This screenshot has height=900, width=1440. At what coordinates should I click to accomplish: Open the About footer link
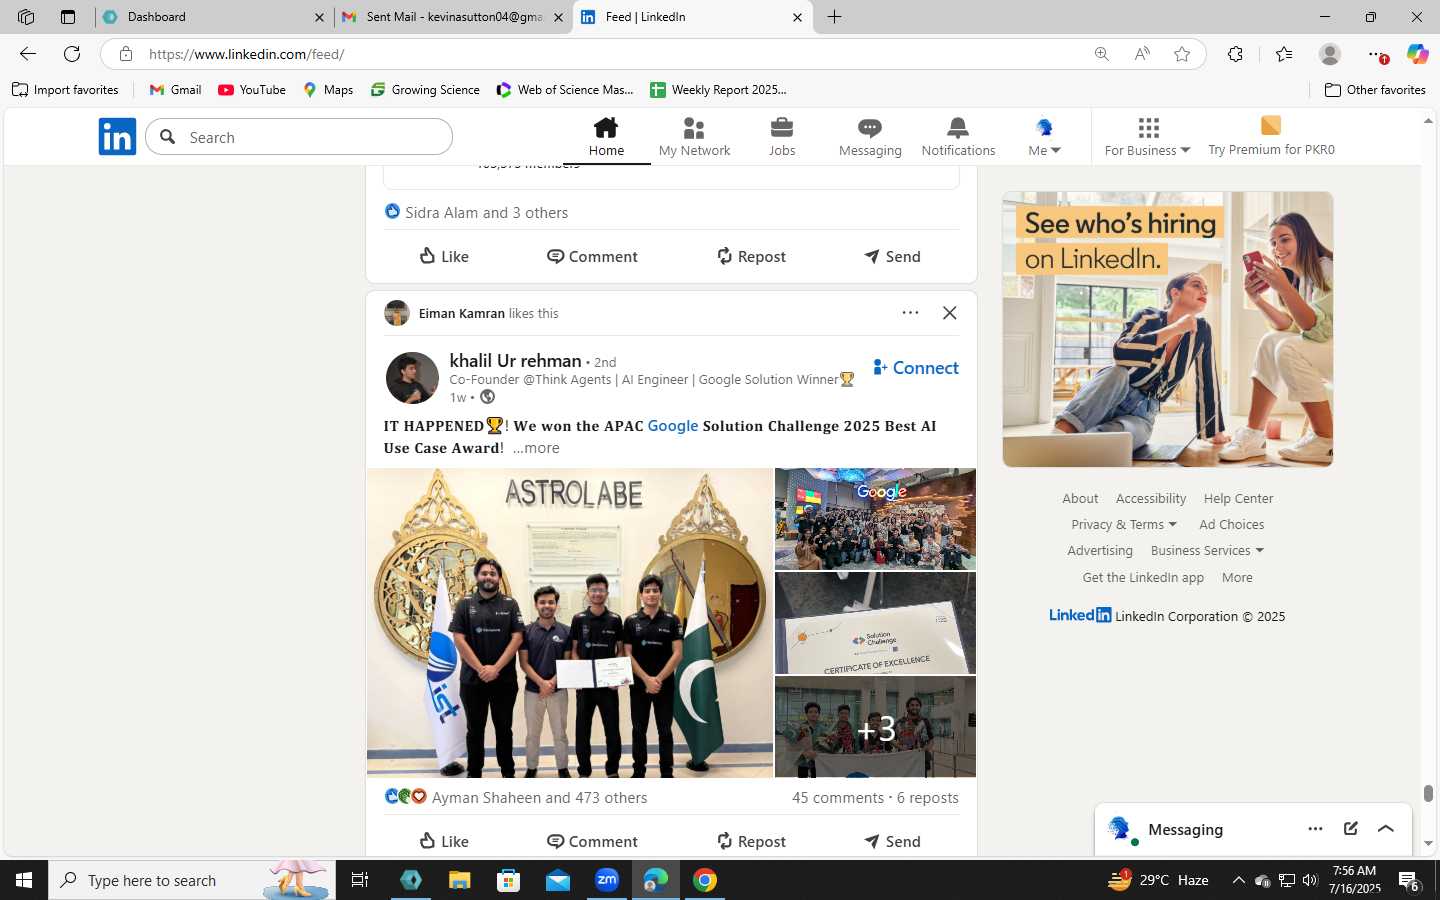click(1080, 498)
